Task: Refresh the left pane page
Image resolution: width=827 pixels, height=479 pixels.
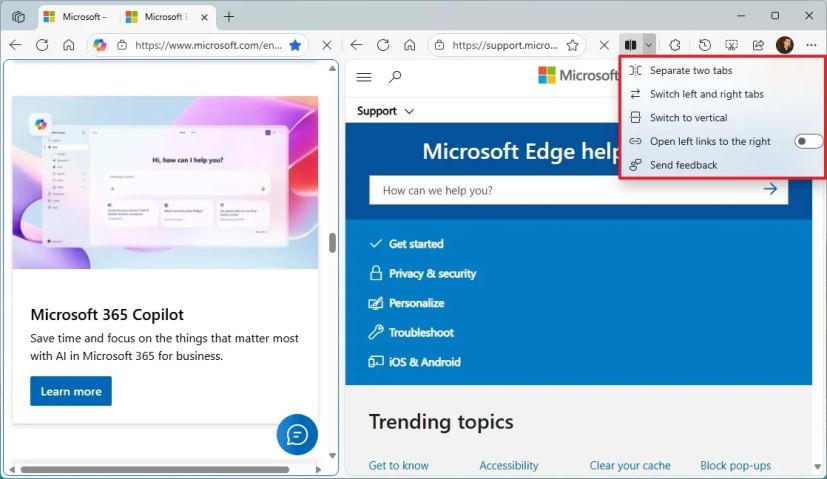Action: (42, 45)
